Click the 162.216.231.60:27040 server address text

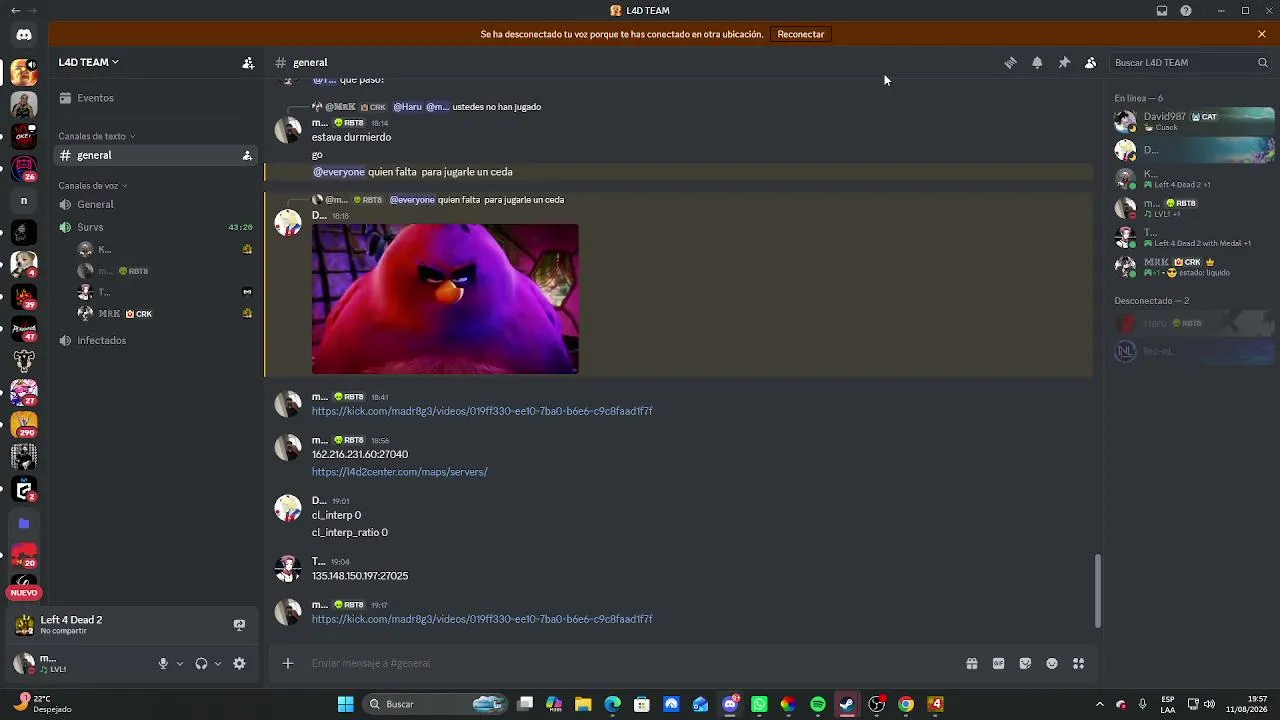[360, 454]
